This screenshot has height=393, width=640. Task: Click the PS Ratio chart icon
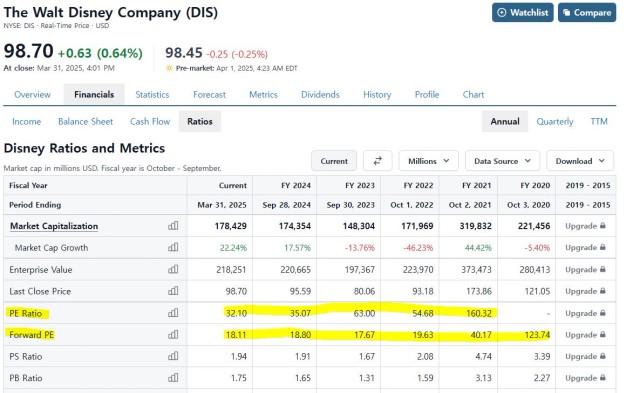click(x=173, y=356)
